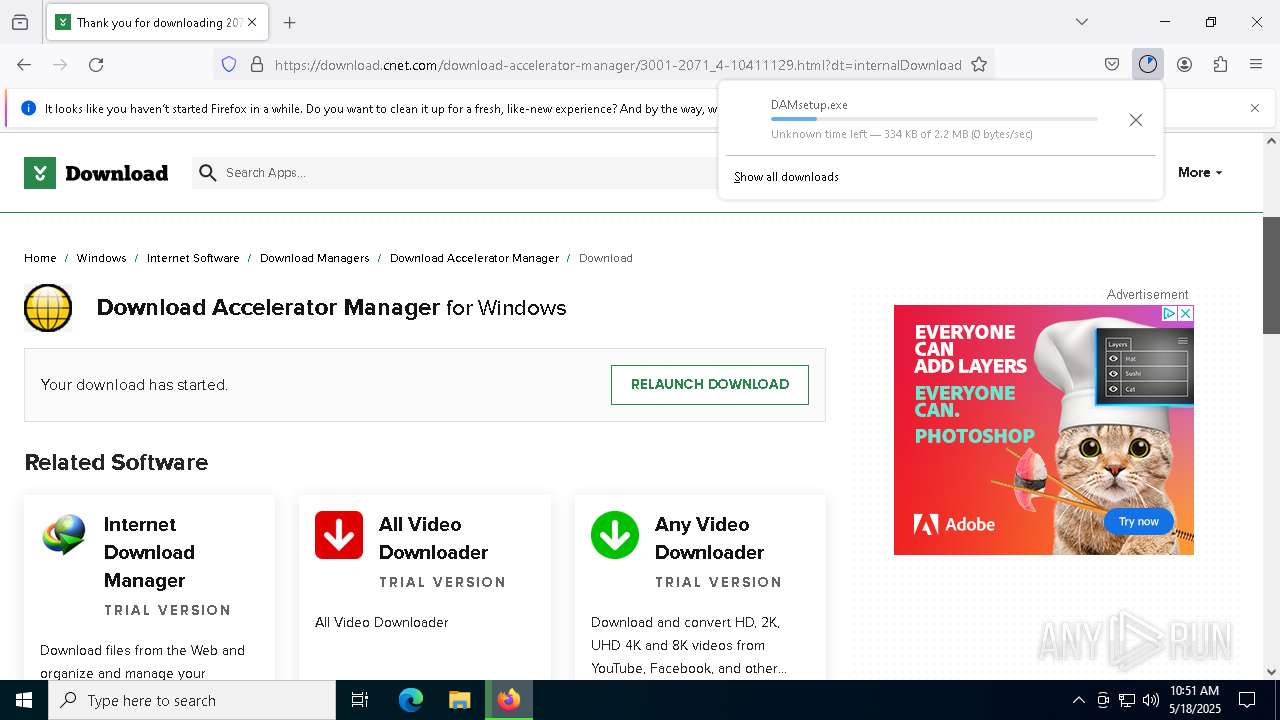Expand list all tabs dropdown

[x=1082, y=22]
